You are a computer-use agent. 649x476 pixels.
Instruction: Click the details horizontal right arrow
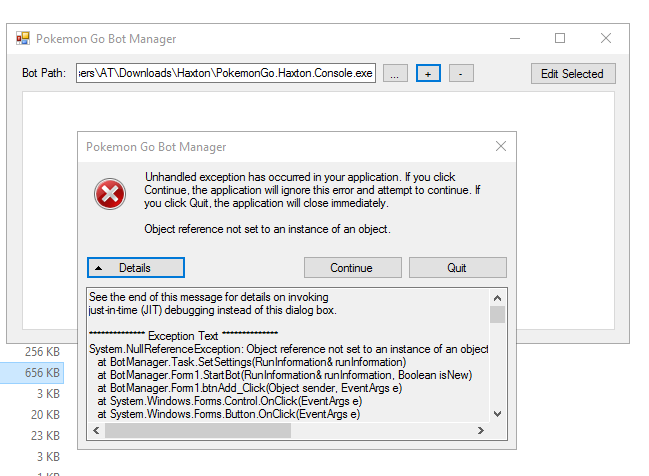coord(481,430)
